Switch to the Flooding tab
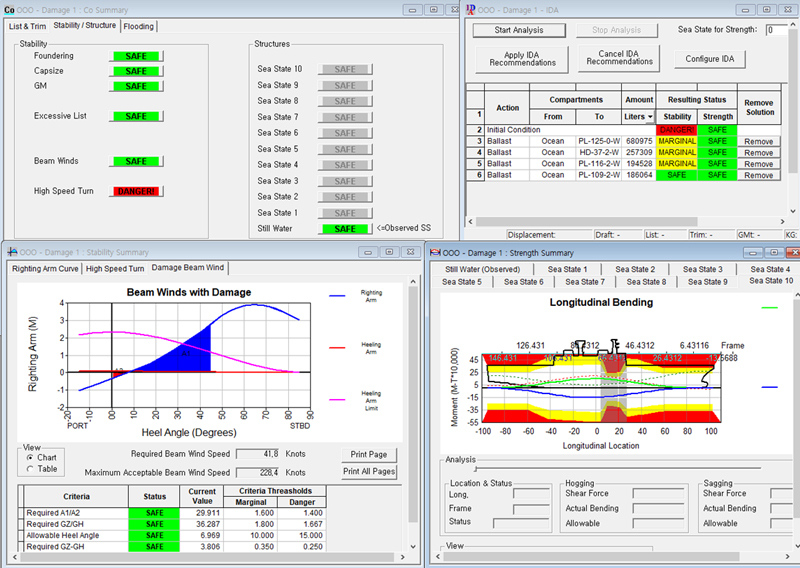The image size is (800, 568). (x=139, y=26)
